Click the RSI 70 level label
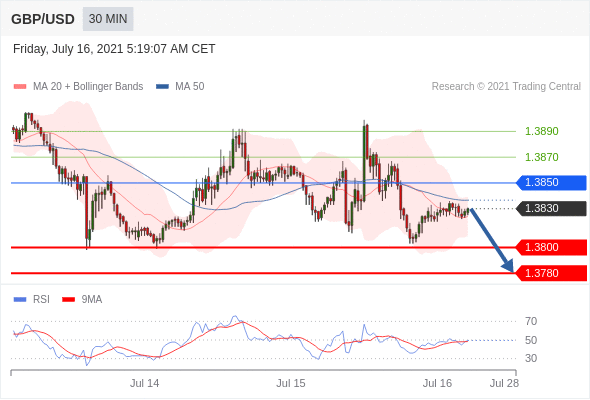The width and height of the screenshot is (590, 400). [x=531, y=321]
